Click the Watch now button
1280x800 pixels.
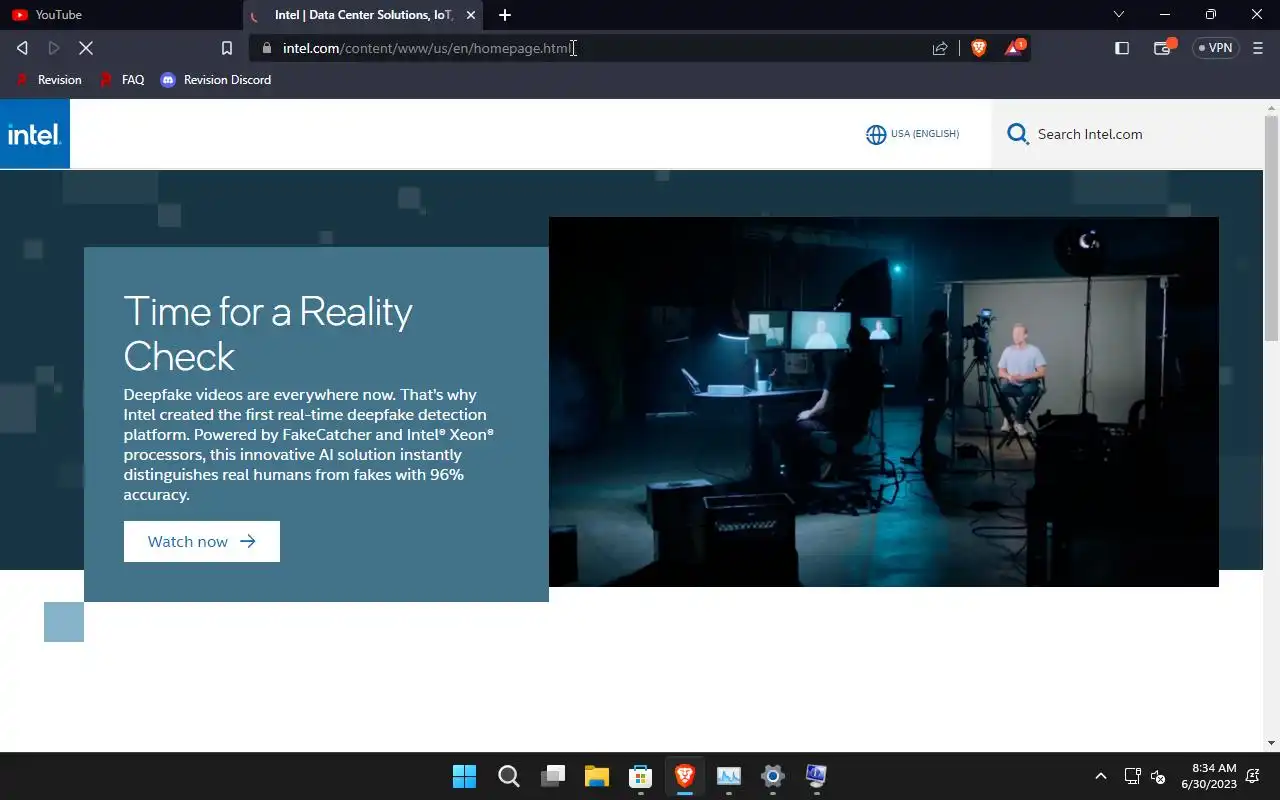pos(202,541)
